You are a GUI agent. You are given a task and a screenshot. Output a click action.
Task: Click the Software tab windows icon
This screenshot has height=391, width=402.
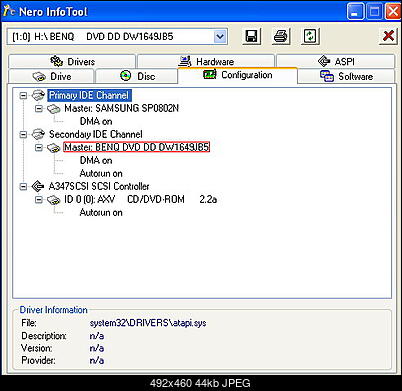coord(327,76)
